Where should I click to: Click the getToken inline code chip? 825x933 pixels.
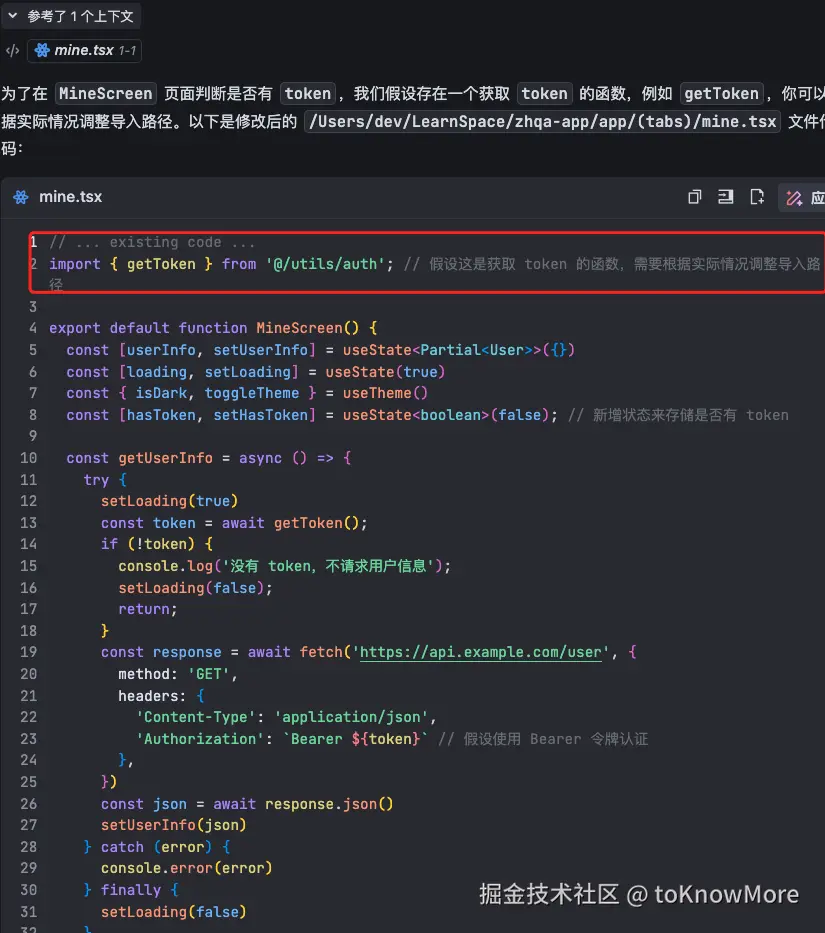[722, 93]
